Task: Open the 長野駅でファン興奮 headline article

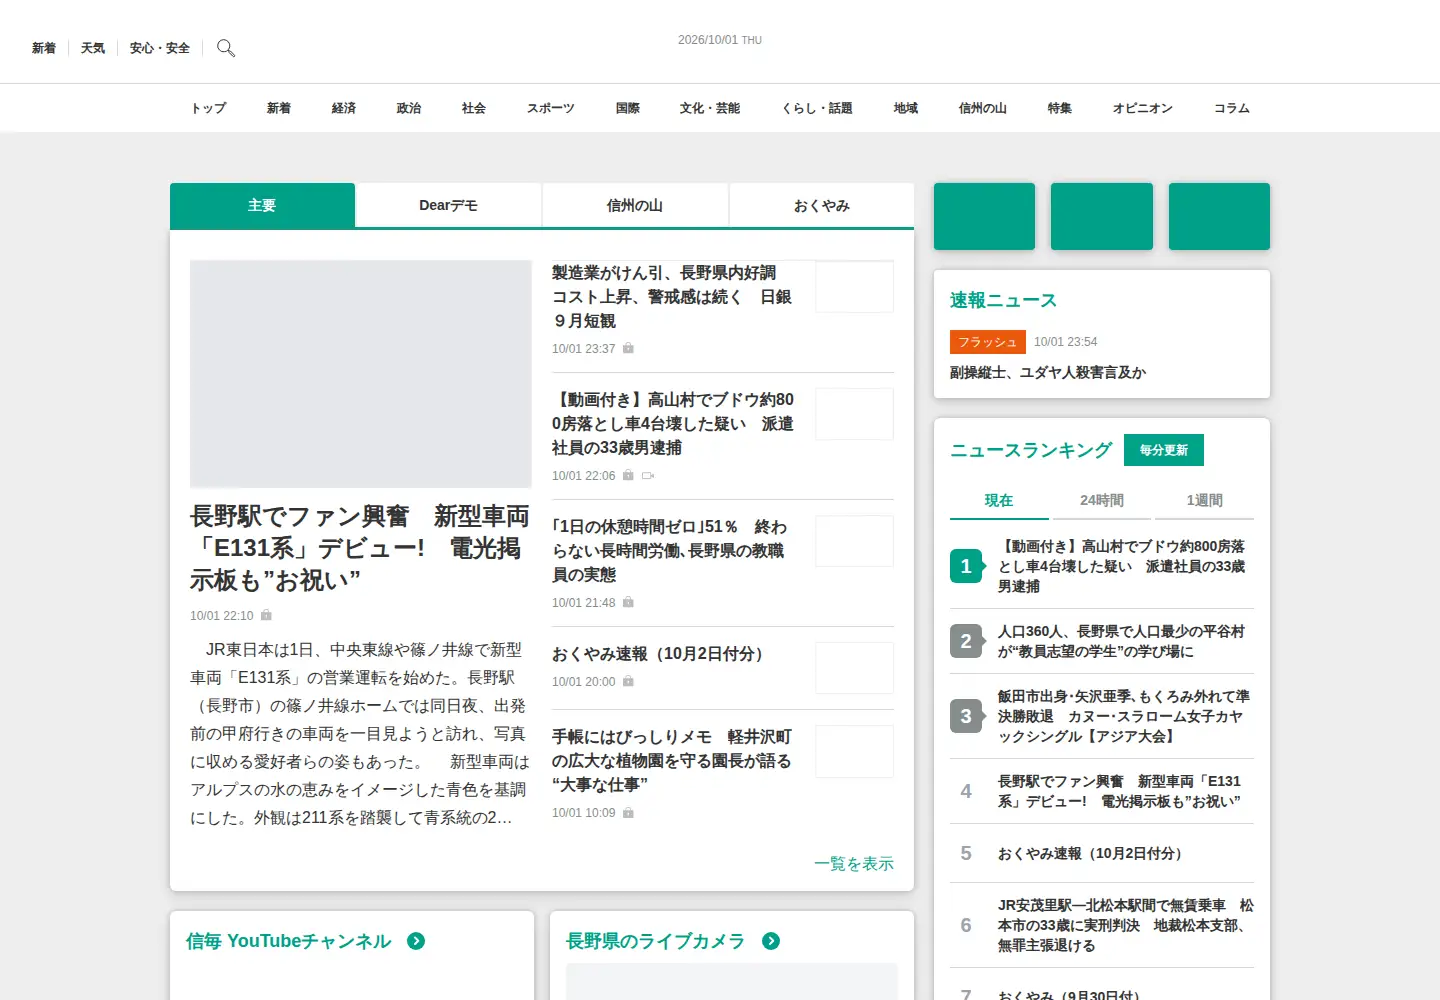Action: [x=360, y=548]
